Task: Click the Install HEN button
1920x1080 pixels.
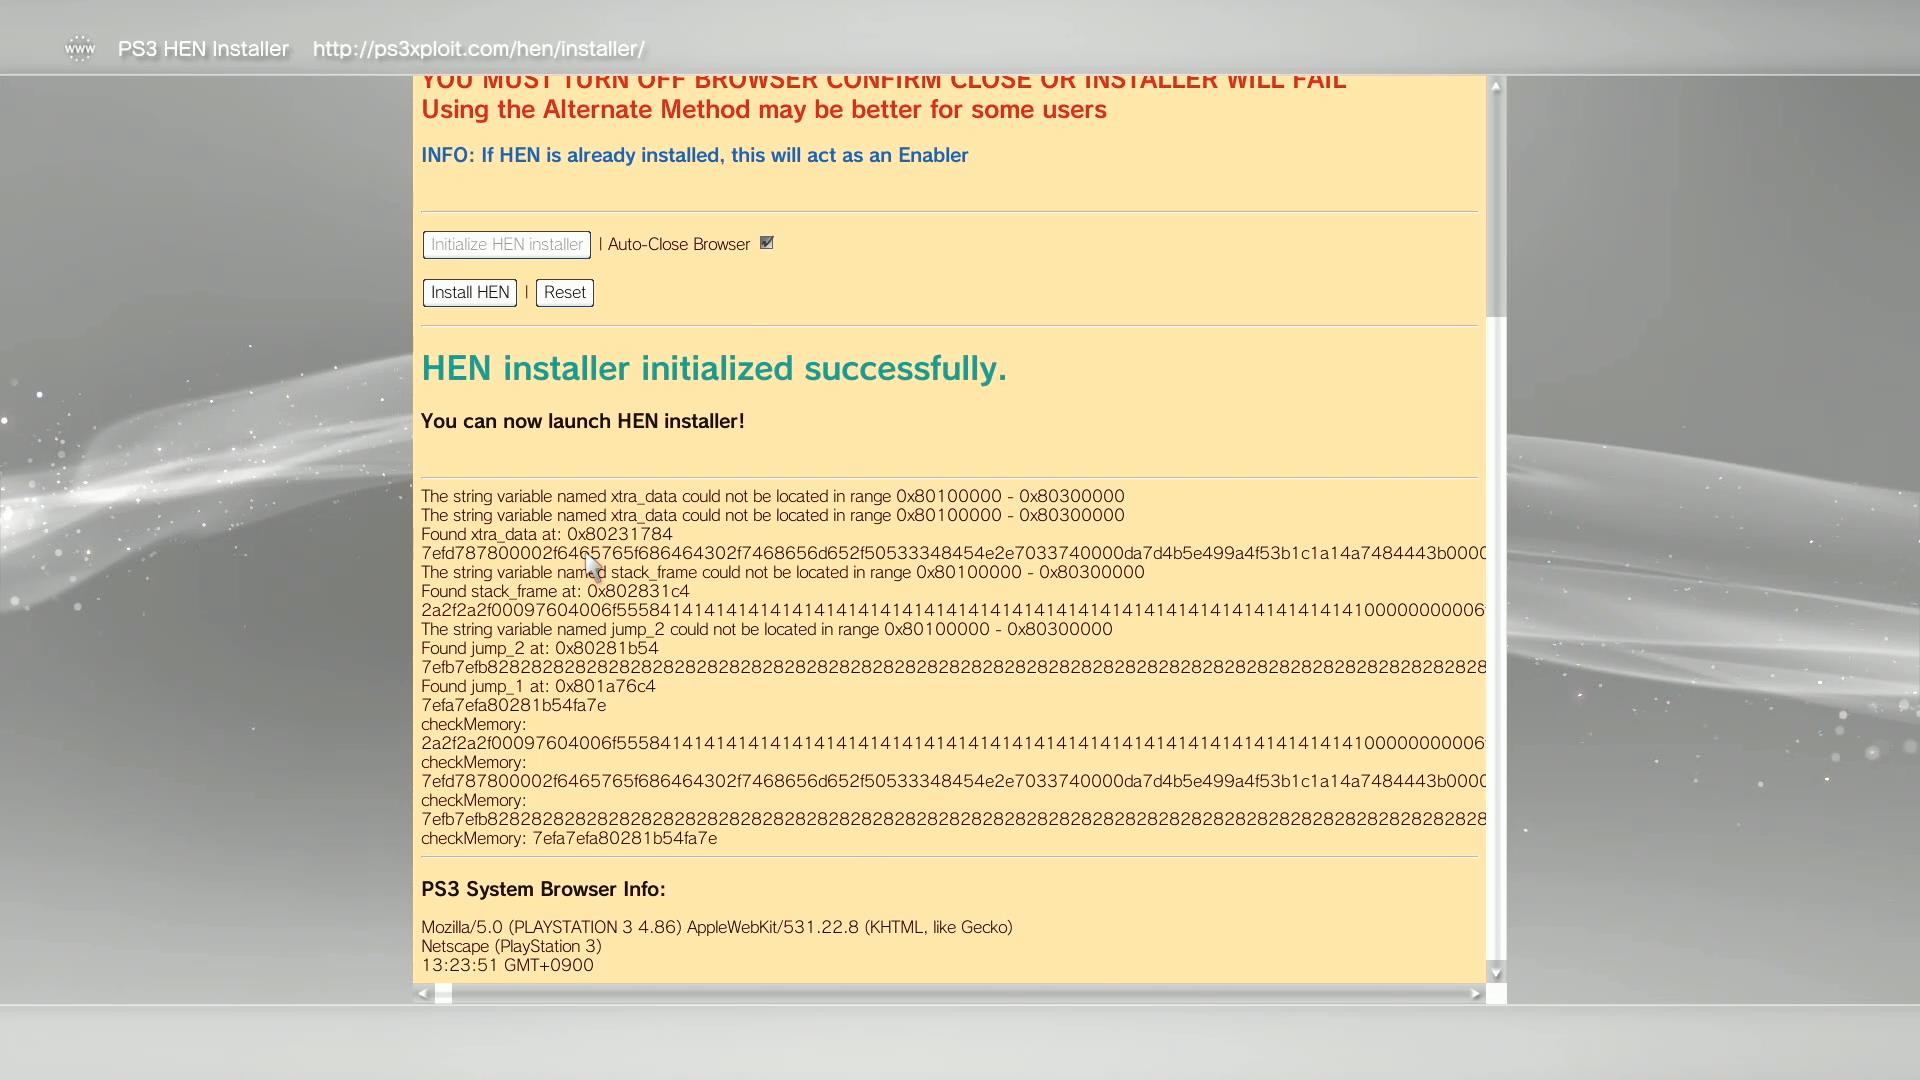Action: tap(470, 293)
